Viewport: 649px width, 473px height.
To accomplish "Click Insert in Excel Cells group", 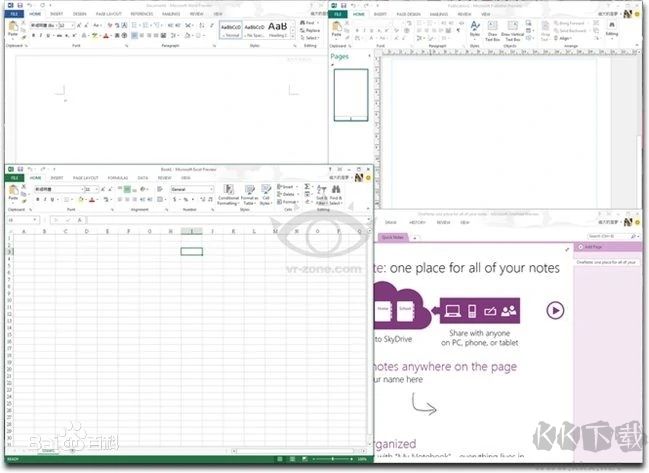I will coord(286,187).
